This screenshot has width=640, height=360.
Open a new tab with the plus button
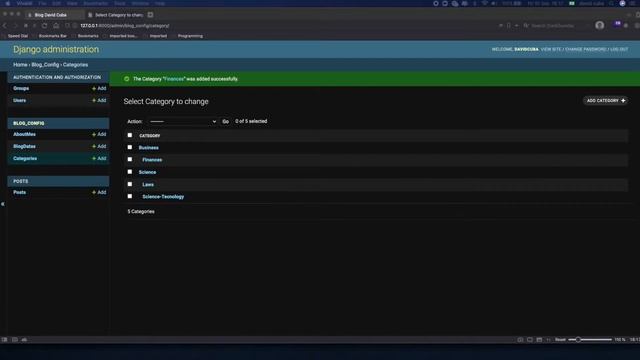point(151,15)
